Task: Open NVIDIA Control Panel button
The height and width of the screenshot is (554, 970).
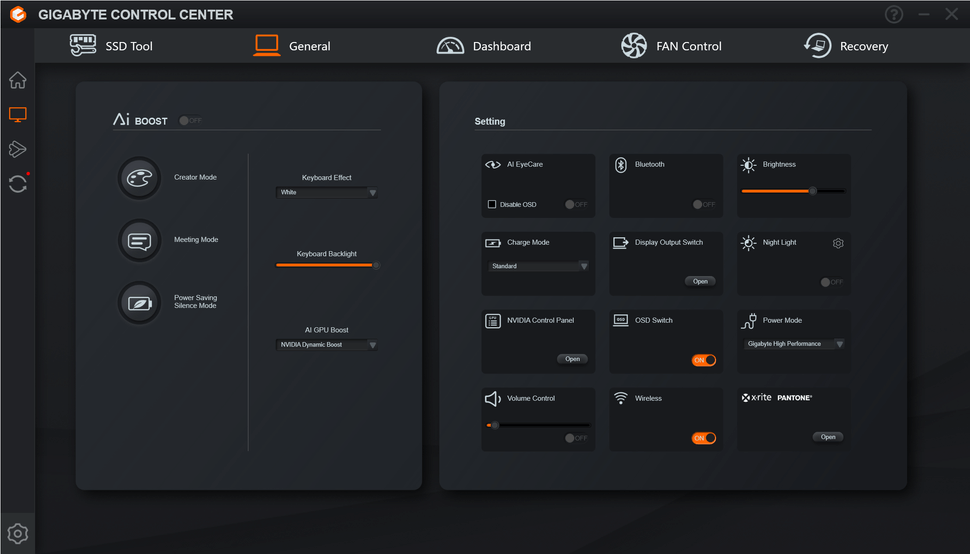Action: pyautogui.click(x=572, y=359)
